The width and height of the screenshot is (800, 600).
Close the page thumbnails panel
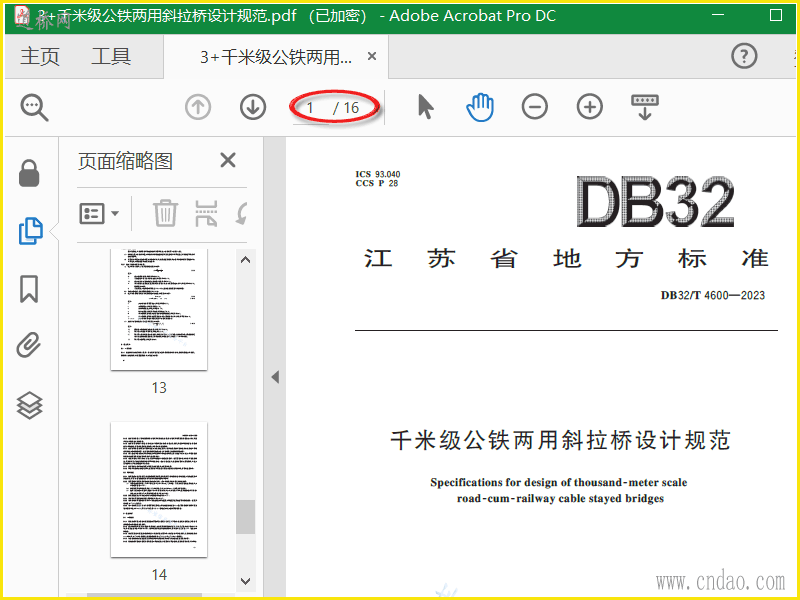(228, 160)
